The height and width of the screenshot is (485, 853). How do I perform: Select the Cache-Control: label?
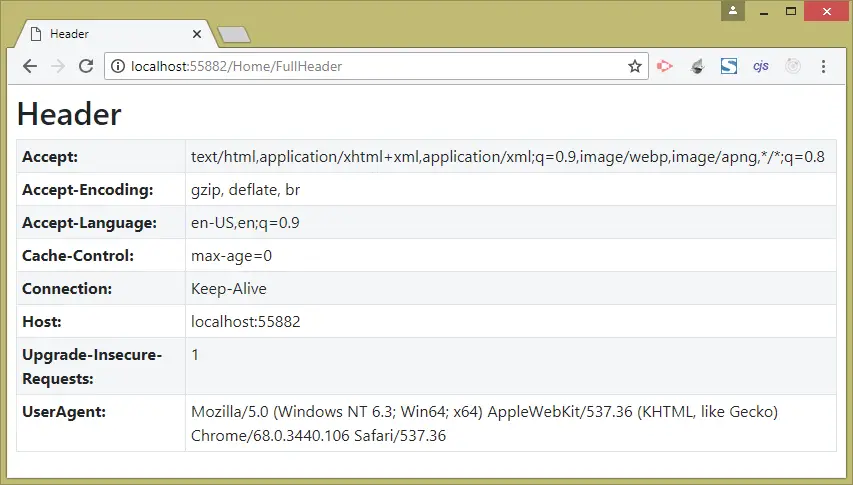(78, 256)
